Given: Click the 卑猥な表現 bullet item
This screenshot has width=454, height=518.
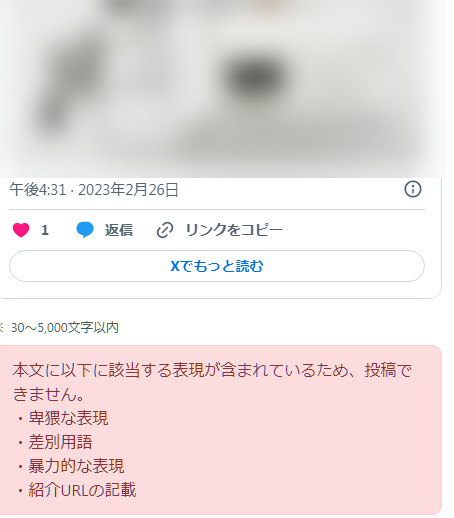Looking at the screenshot, I should (68, 418).
